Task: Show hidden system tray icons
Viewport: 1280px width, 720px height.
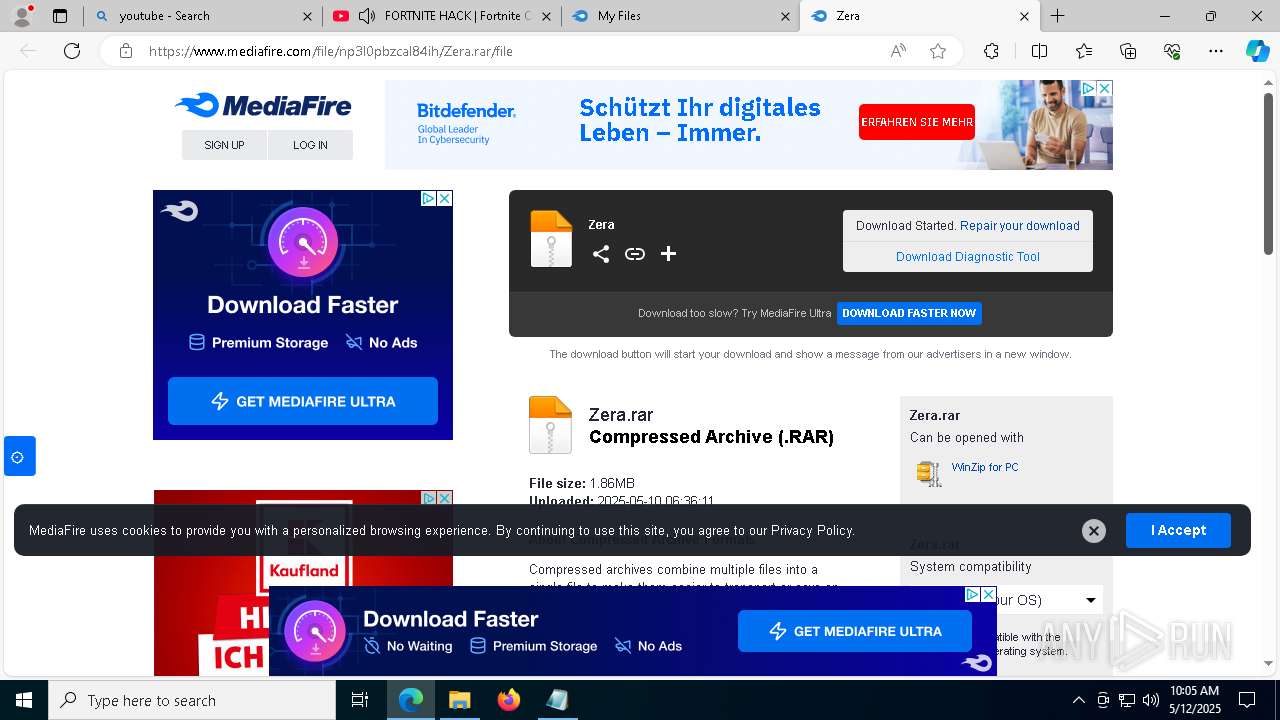Action: click(1078, 700)
